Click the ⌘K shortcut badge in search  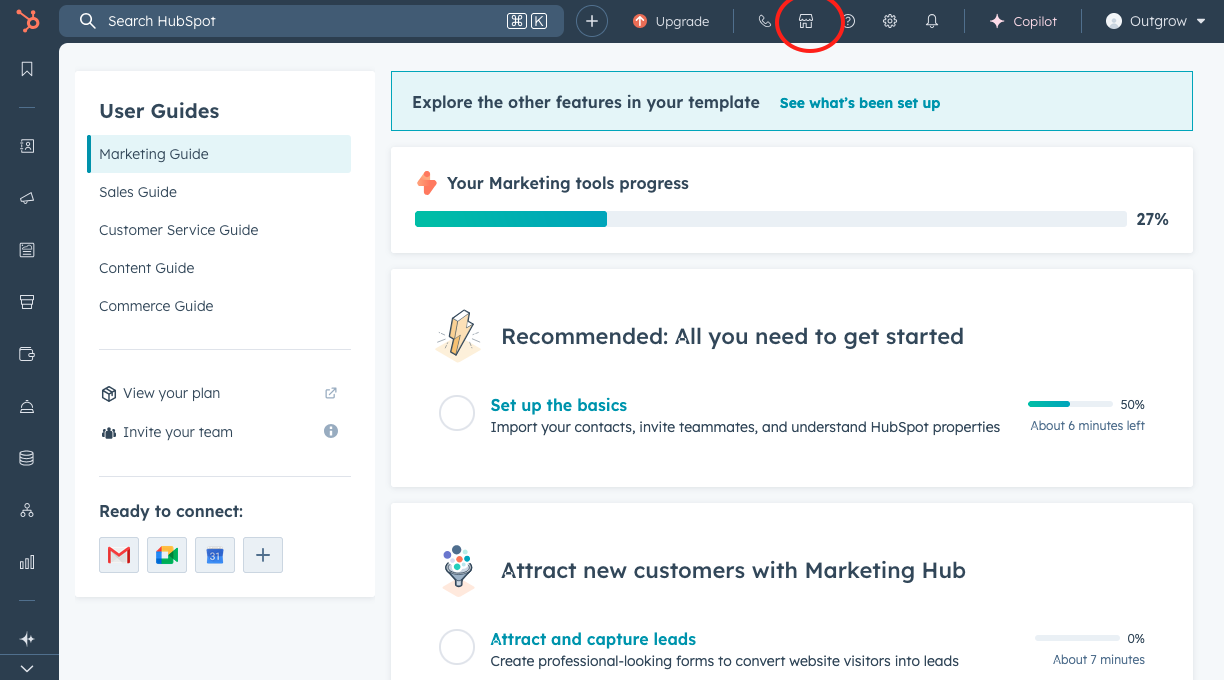(x=527, y=21)
